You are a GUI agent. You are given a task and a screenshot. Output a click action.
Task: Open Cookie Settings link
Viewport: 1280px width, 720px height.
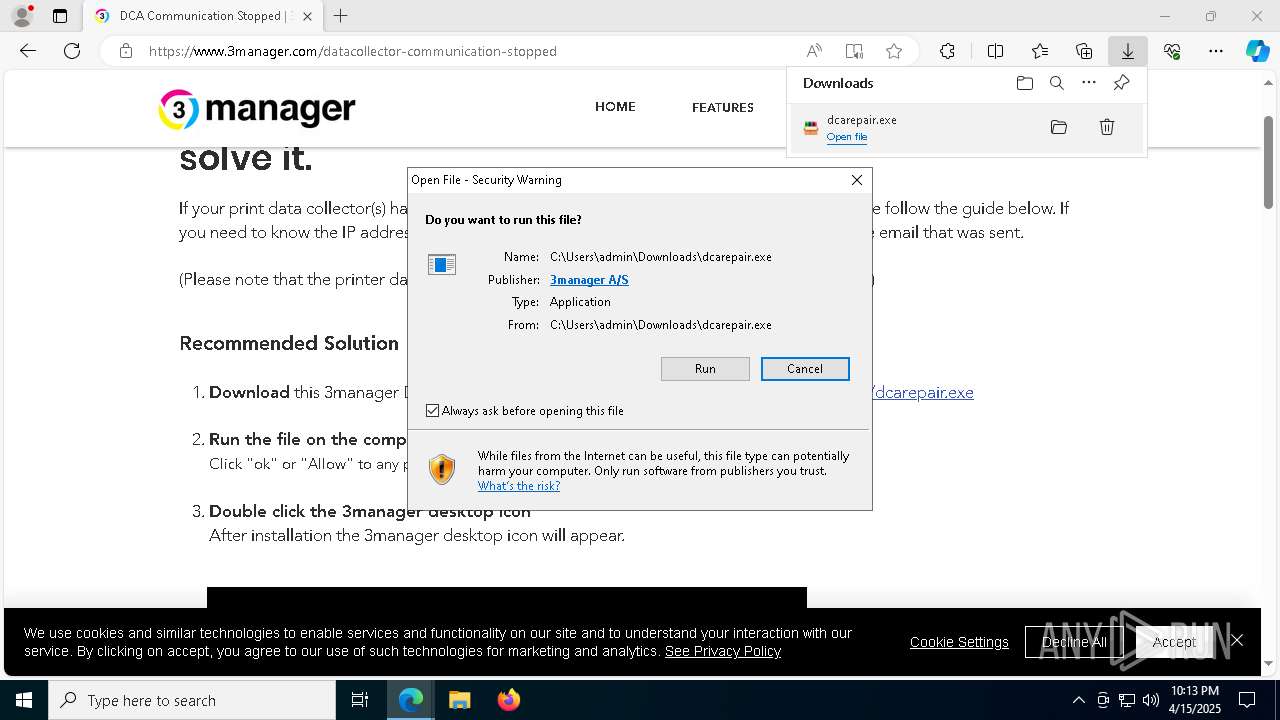[x=959, y=642]
